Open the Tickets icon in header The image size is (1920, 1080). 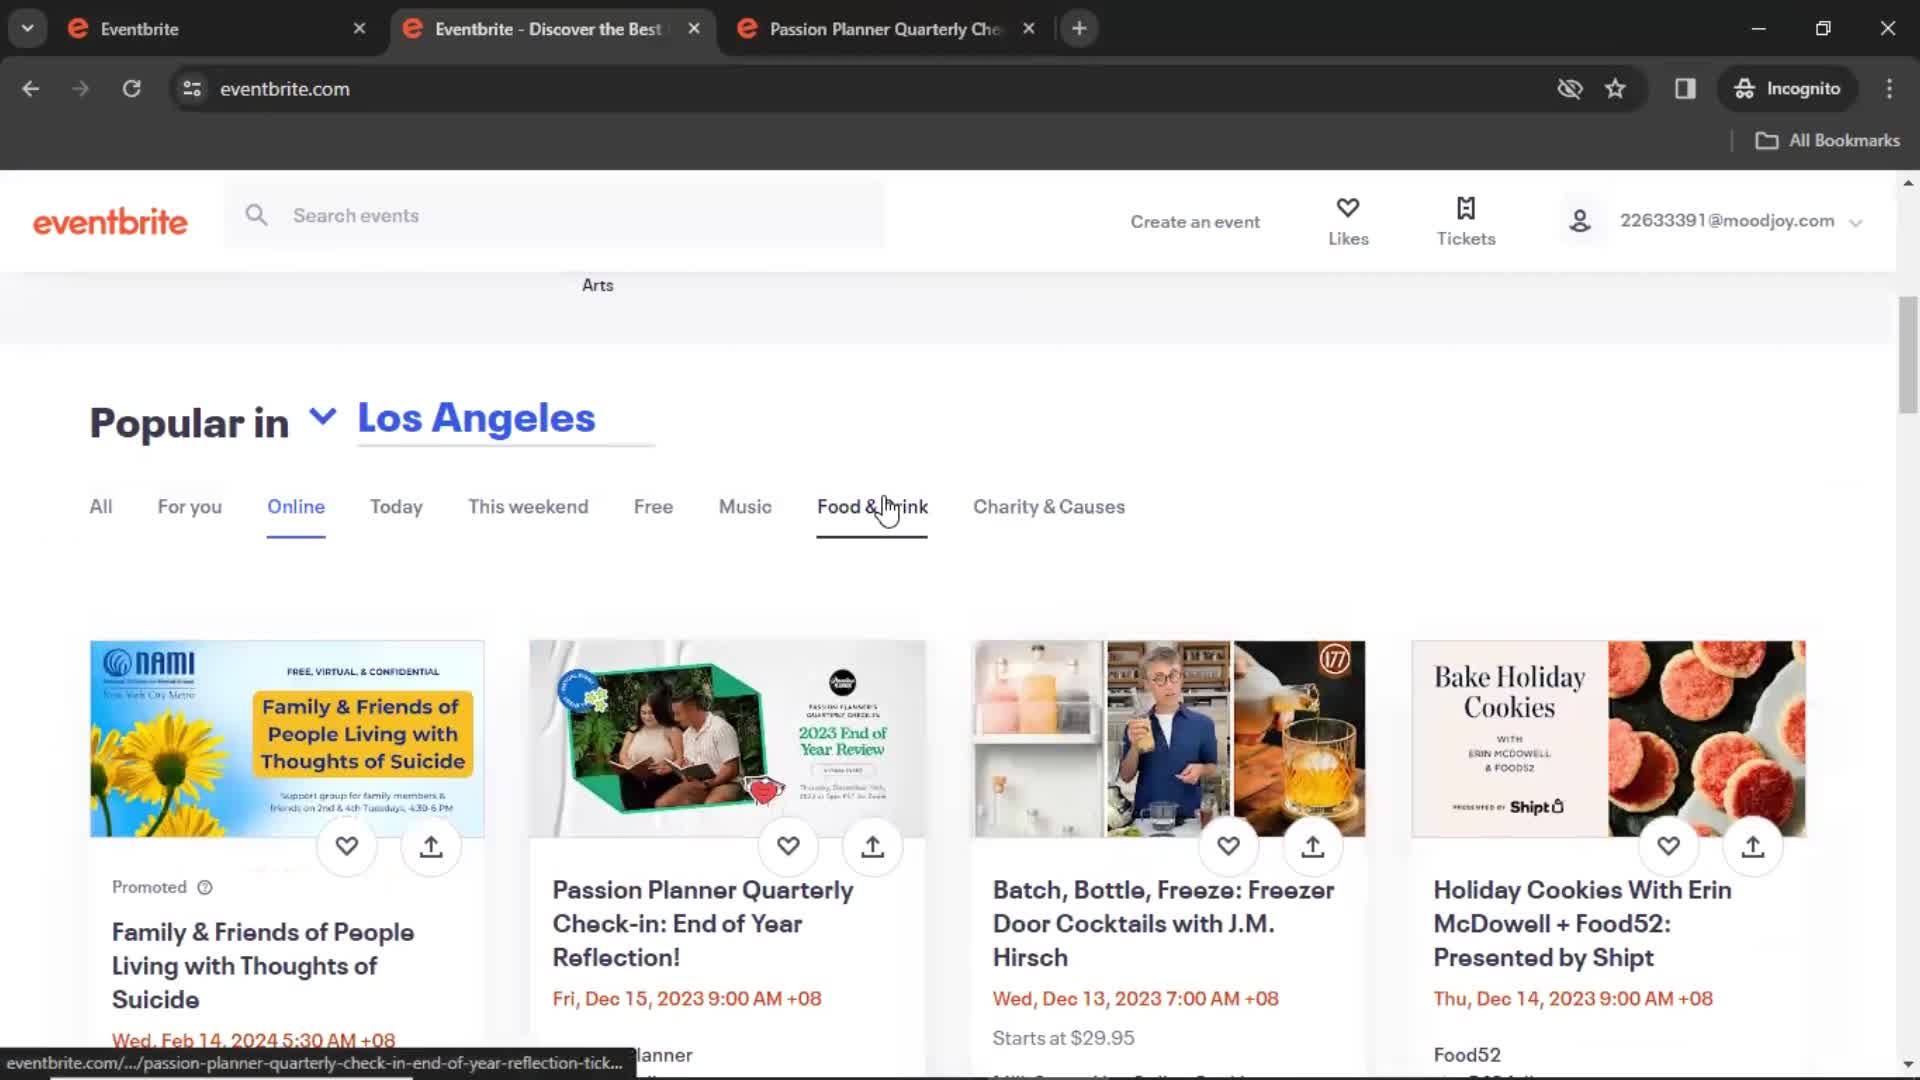point(1466,208)
